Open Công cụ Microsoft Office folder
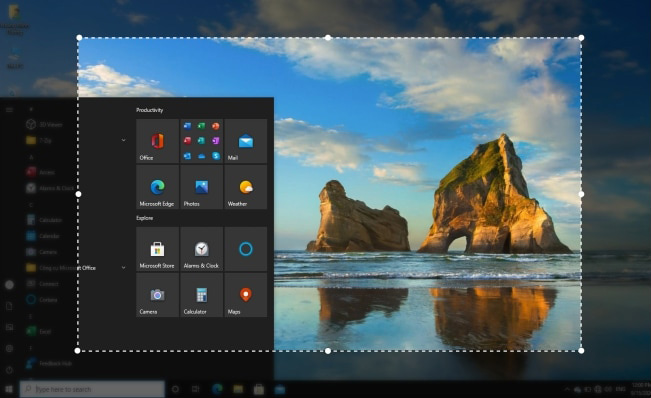Viewport: 651px width, 398px height. [61, 268]
